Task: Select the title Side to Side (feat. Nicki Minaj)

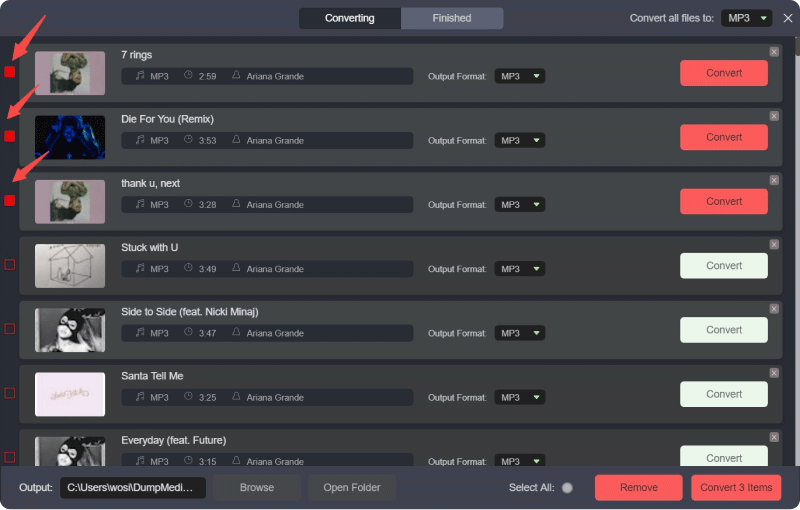Action: pos(190,312)
